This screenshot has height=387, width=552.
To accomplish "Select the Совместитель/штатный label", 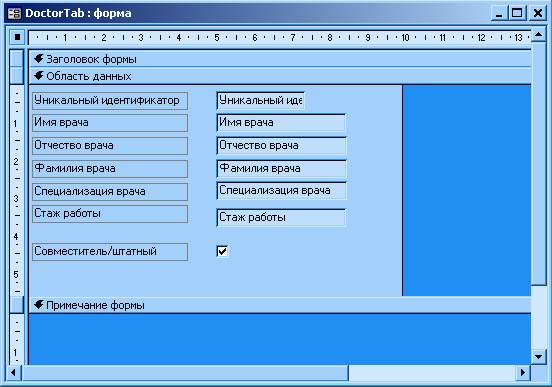I will point(110,252).
